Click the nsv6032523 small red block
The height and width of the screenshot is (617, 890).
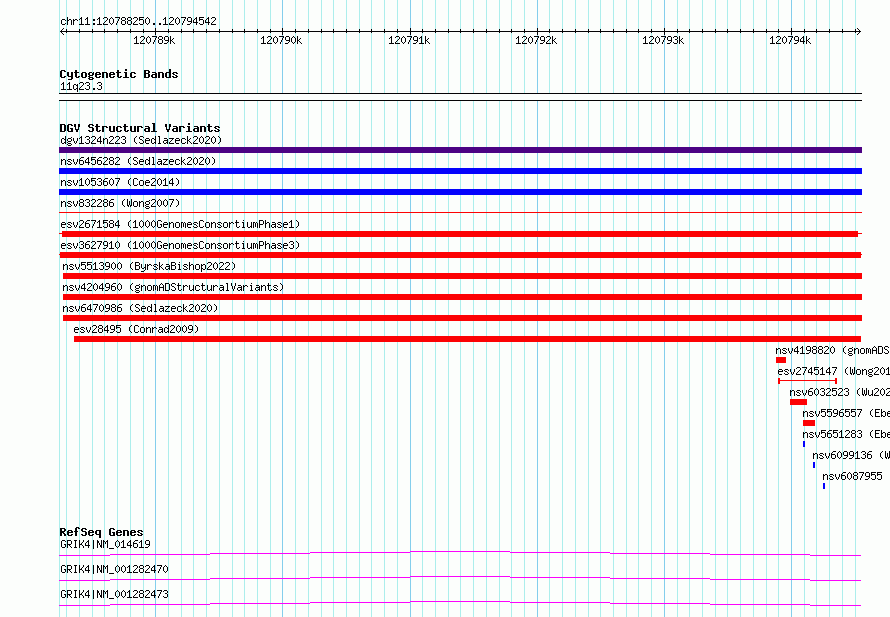click(x=798, y=402)
